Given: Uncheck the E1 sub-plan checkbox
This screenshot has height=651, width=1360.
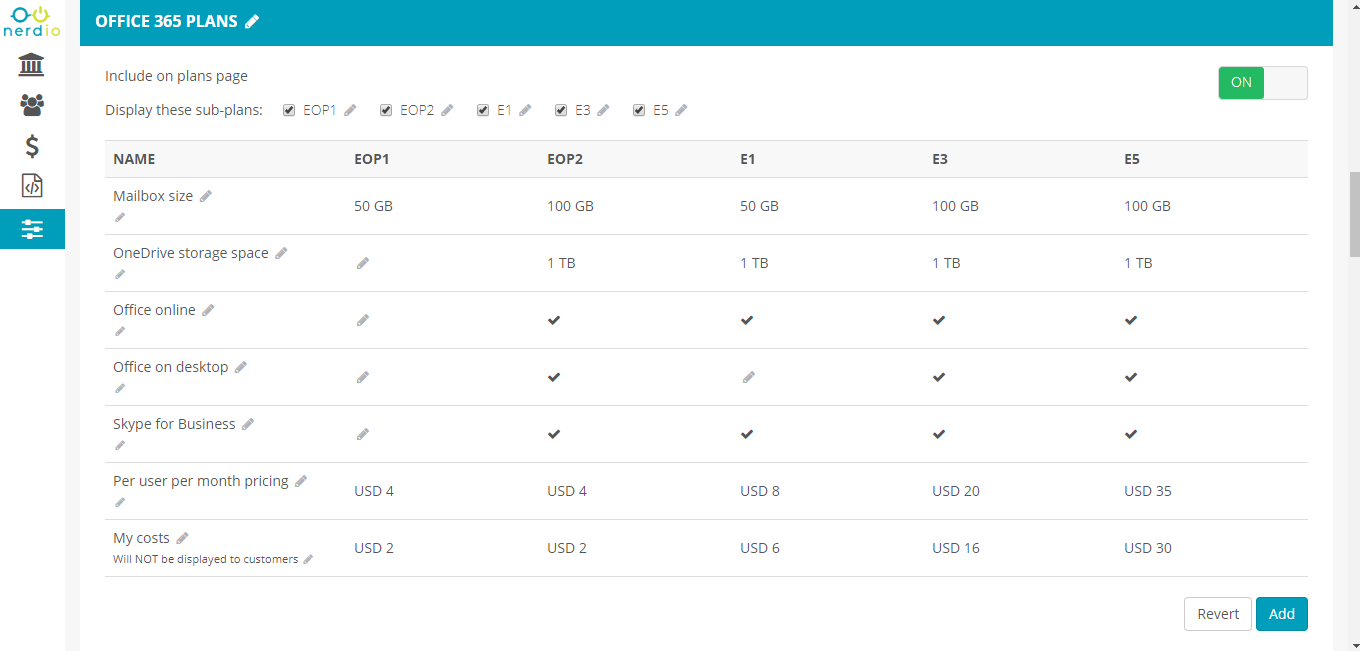Looking at the screenshot, I should (483, 110).
